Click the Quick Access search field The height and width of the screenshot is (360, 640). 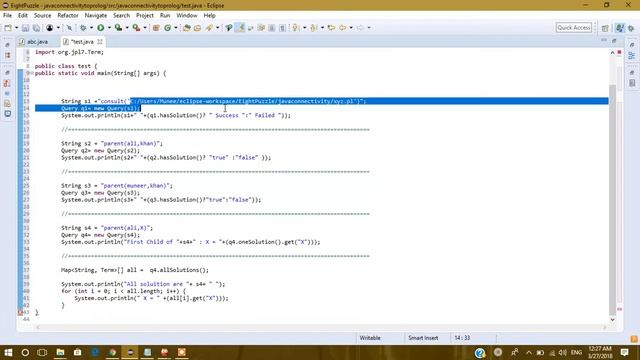pos(573,27)
